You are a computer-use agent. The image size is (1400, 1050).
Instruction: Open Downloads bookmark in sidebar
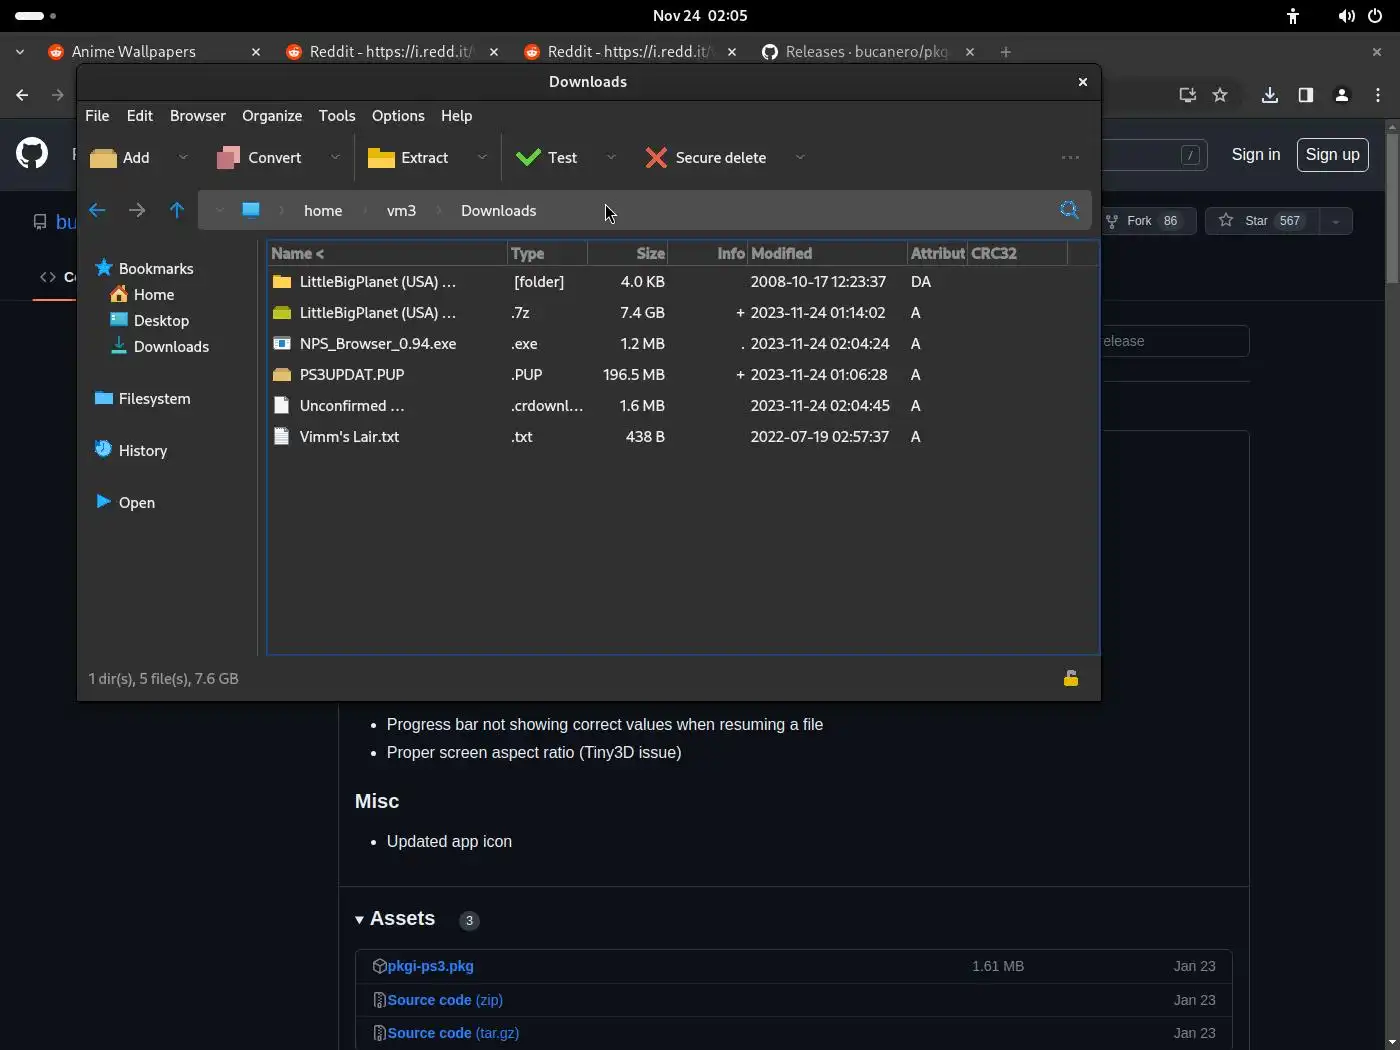coord(159,346)
